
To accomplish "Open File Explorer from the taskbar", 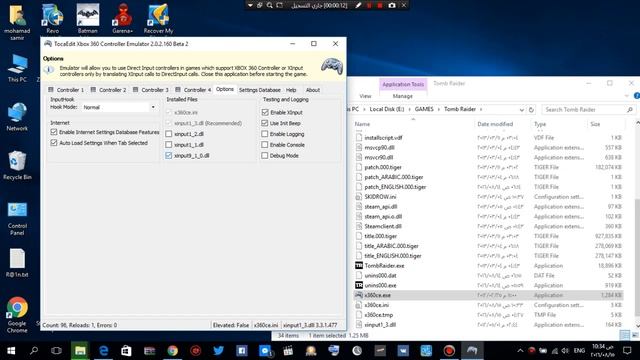I will [80, 351].
